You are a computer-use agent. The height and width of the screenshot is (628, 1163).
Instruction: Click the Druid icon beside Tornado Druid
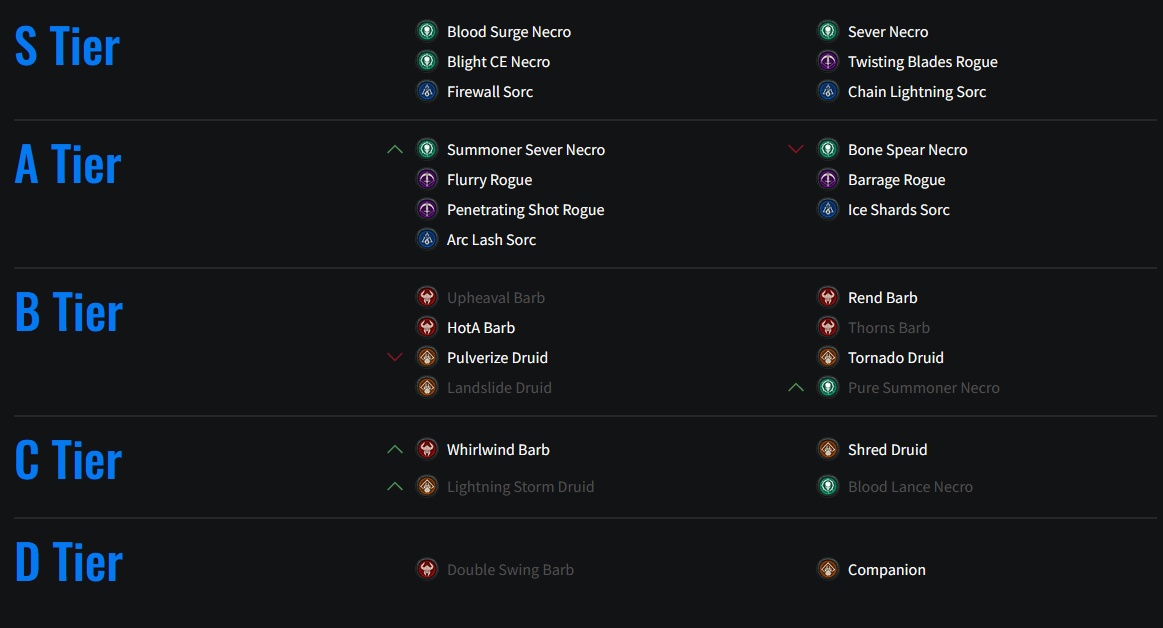(828, 357)
